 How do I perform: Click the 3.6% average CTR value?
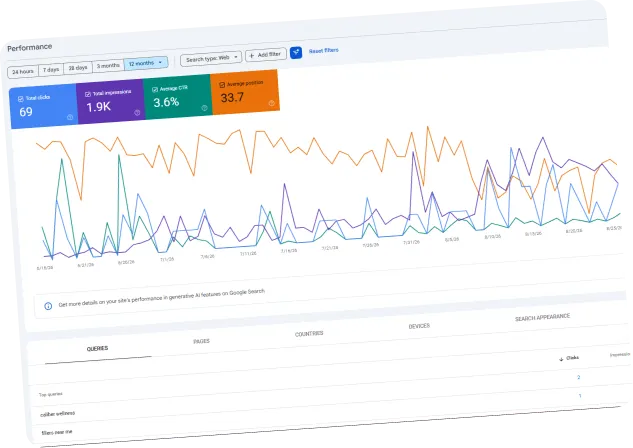click(x=166, y=102)
